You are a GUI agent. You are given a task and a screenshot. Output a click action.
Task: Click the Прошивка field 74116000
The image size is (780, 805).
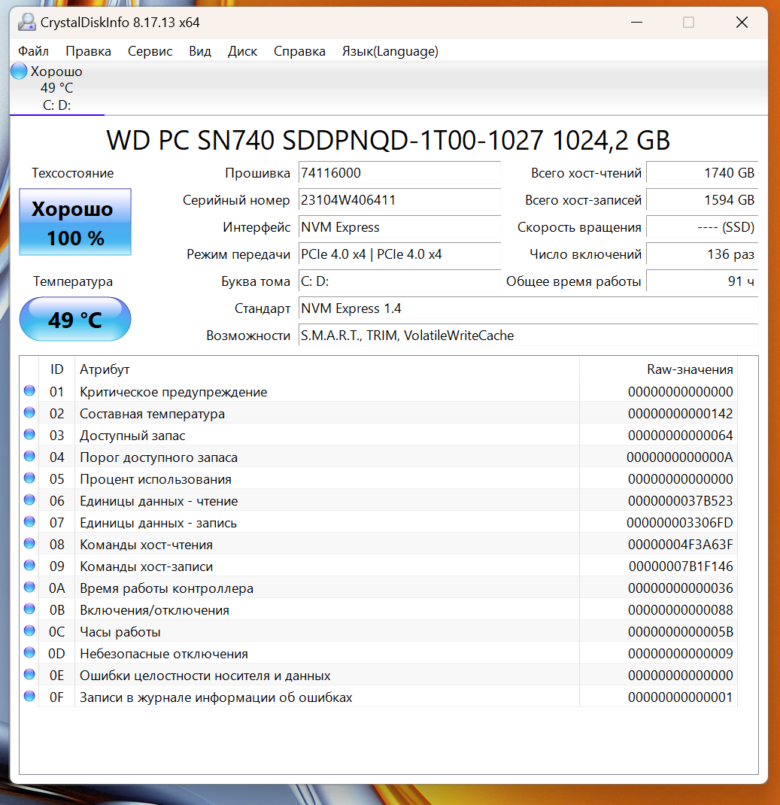pyautogui.click(x=399, y=173)
